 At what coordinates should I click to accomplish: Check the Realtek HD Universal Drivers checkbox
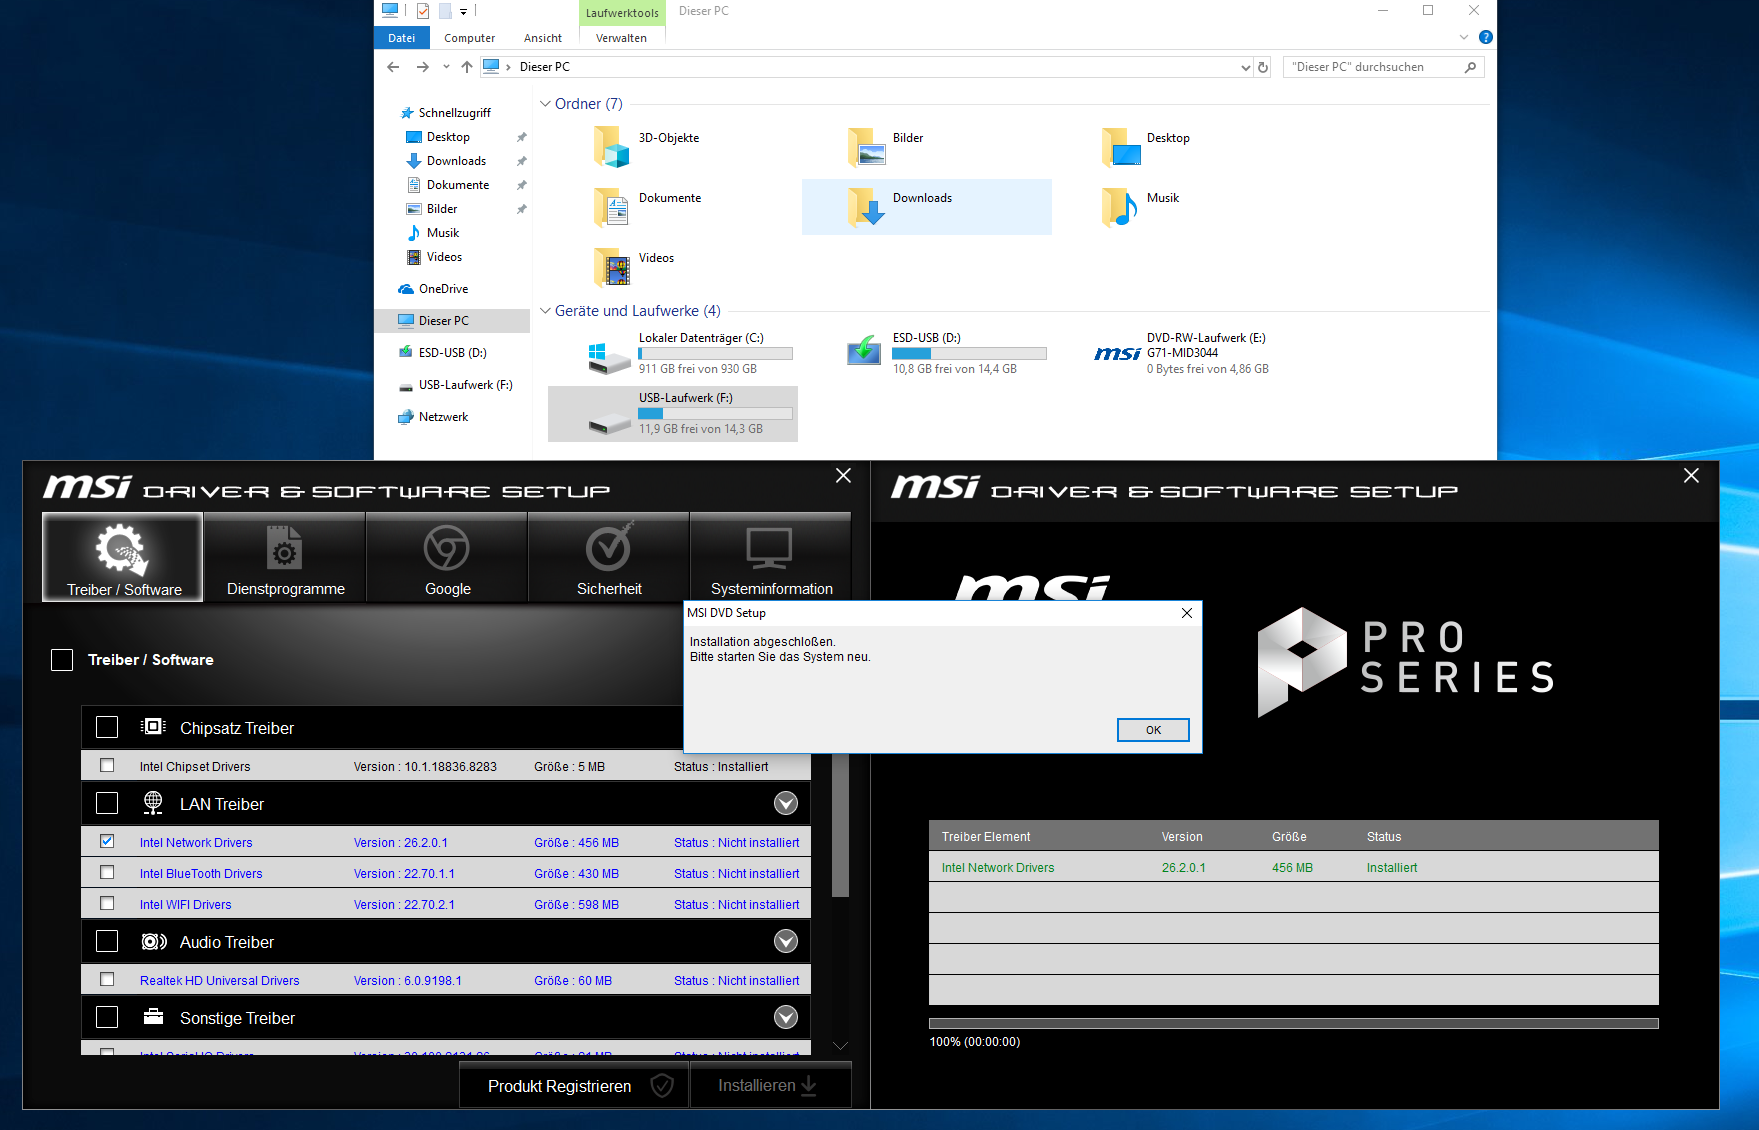tap(107, 980)
